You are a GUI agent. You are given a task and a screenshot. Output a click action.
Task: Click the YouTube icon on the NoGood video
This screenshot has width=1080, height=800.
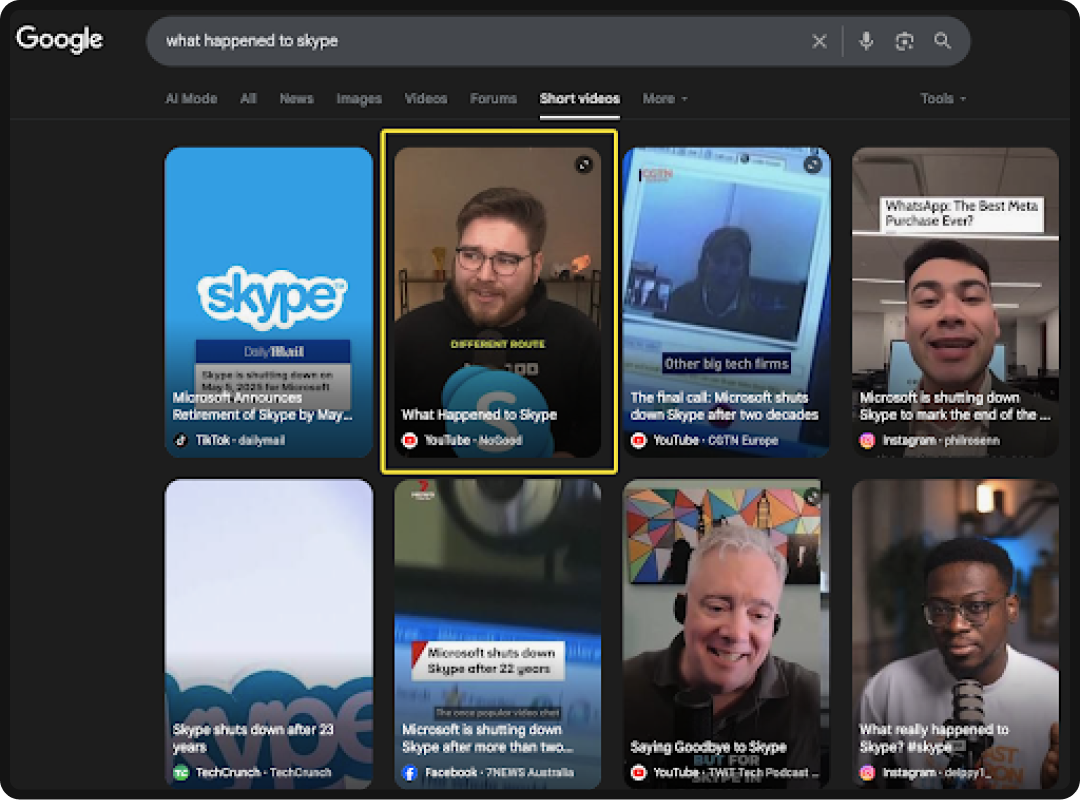coord(410,437)
